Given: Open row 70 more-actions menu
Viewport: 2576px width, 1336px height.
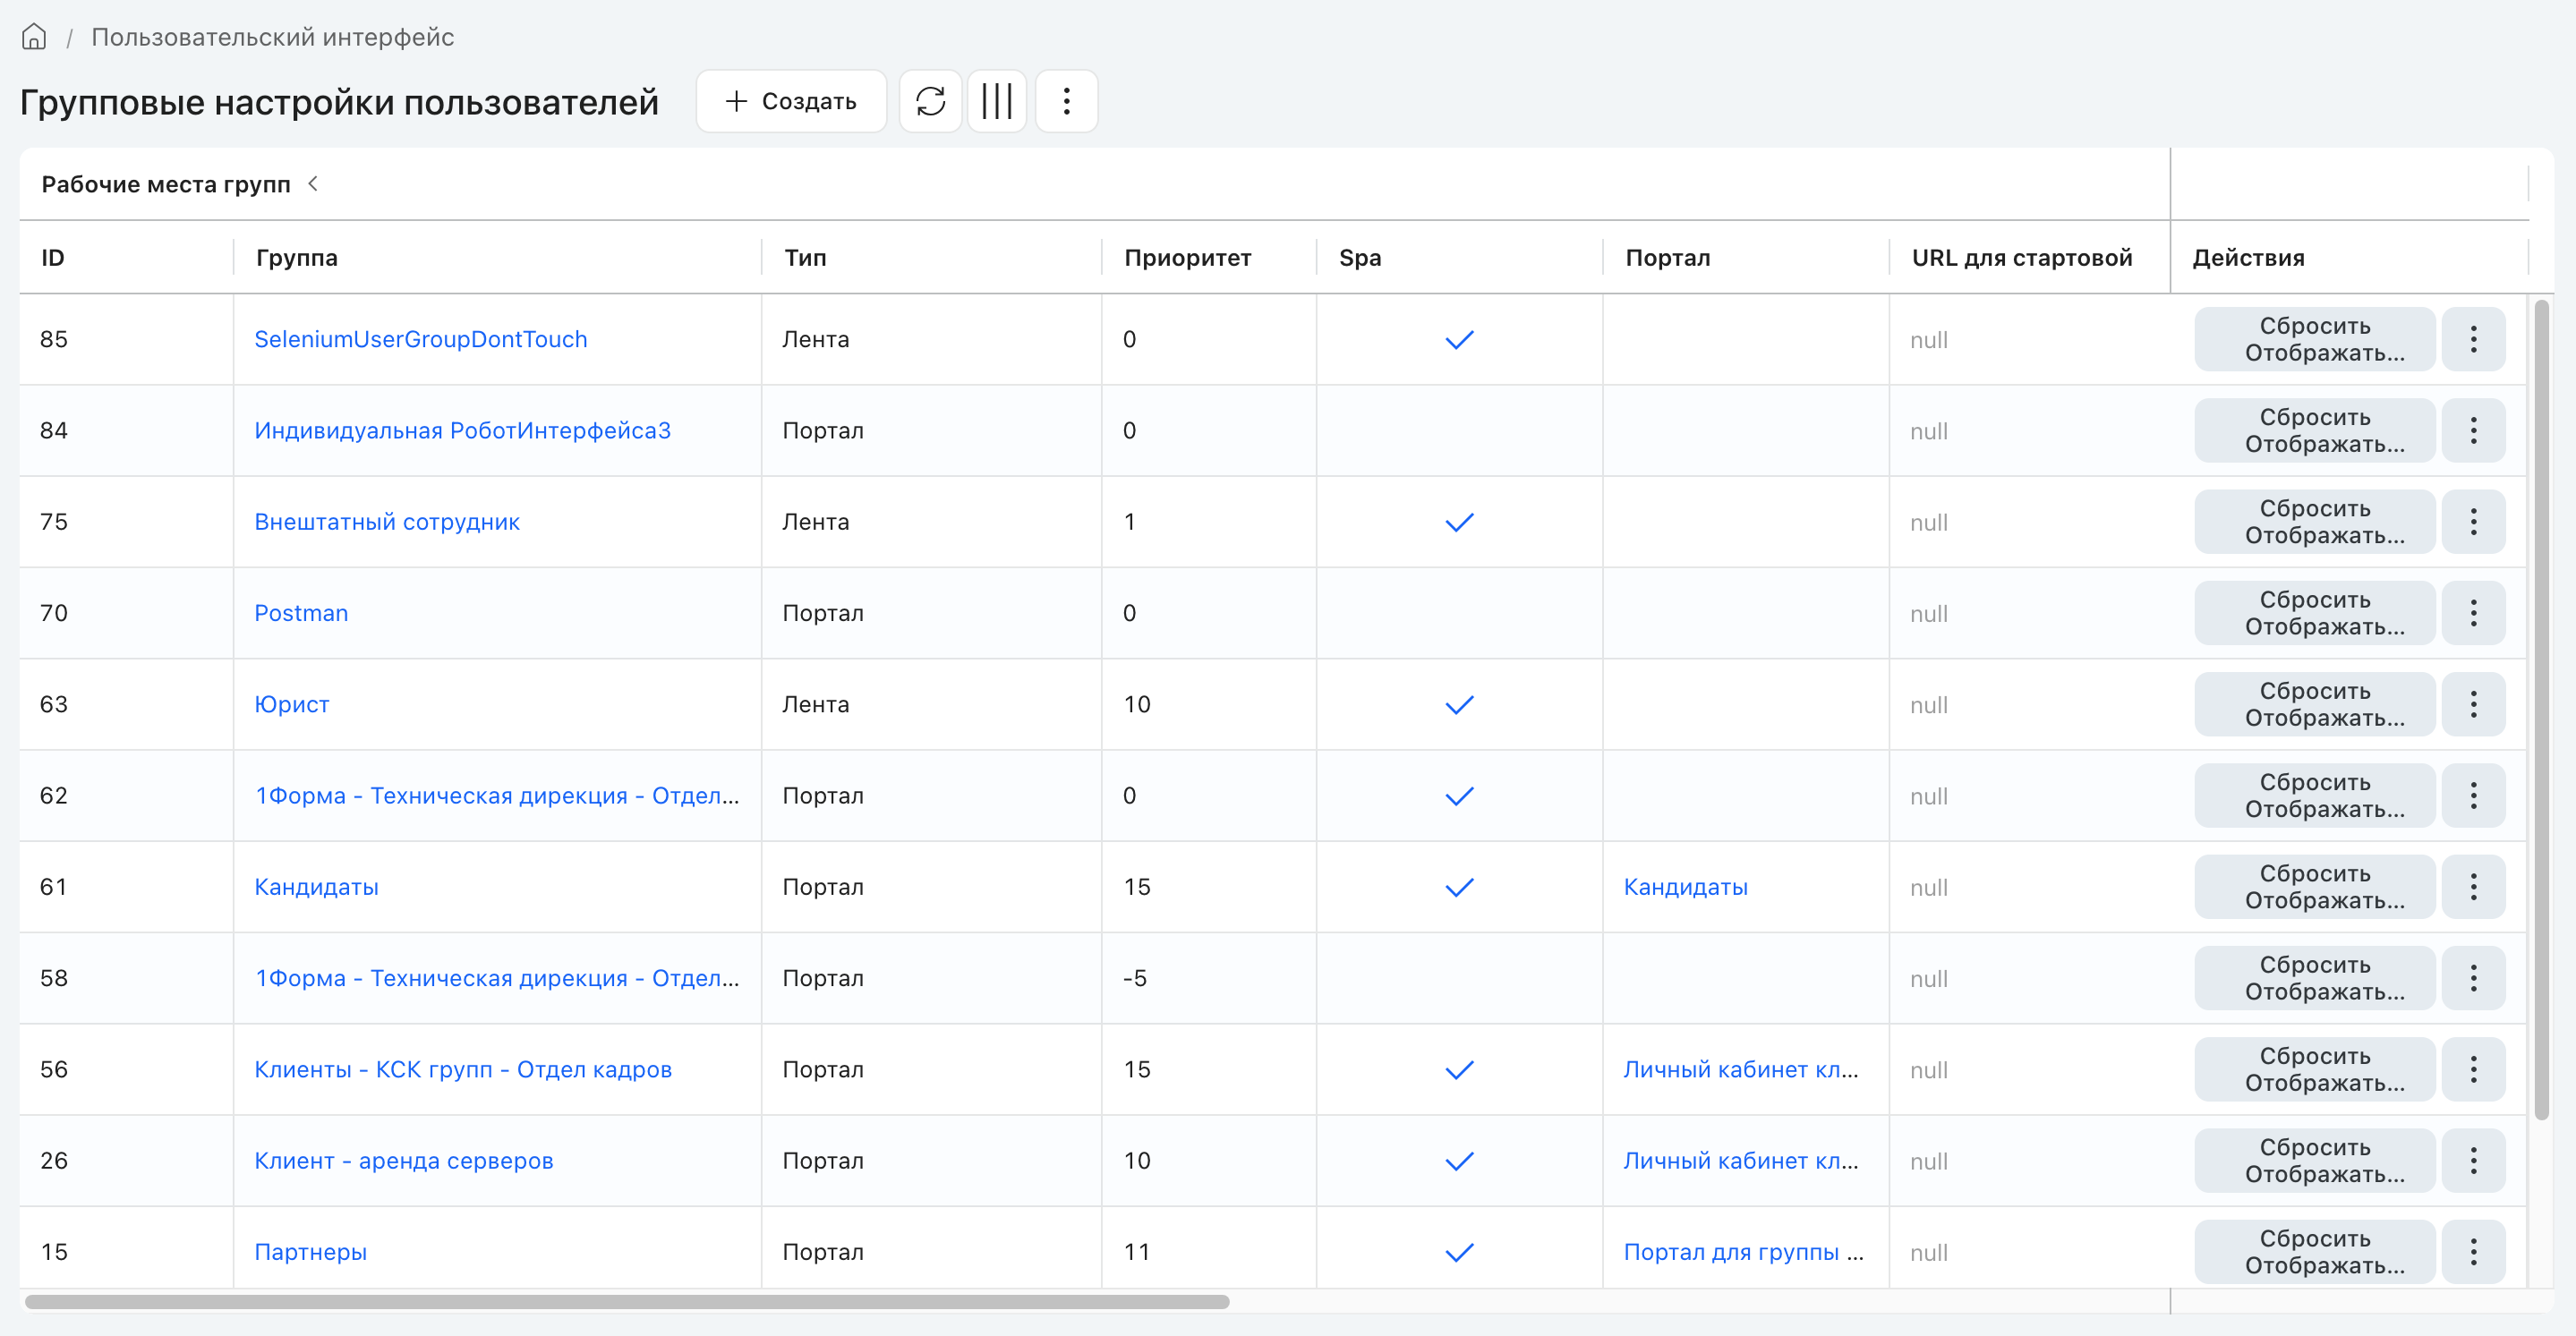Looking at the screenshot, I should pos(2473,613).
